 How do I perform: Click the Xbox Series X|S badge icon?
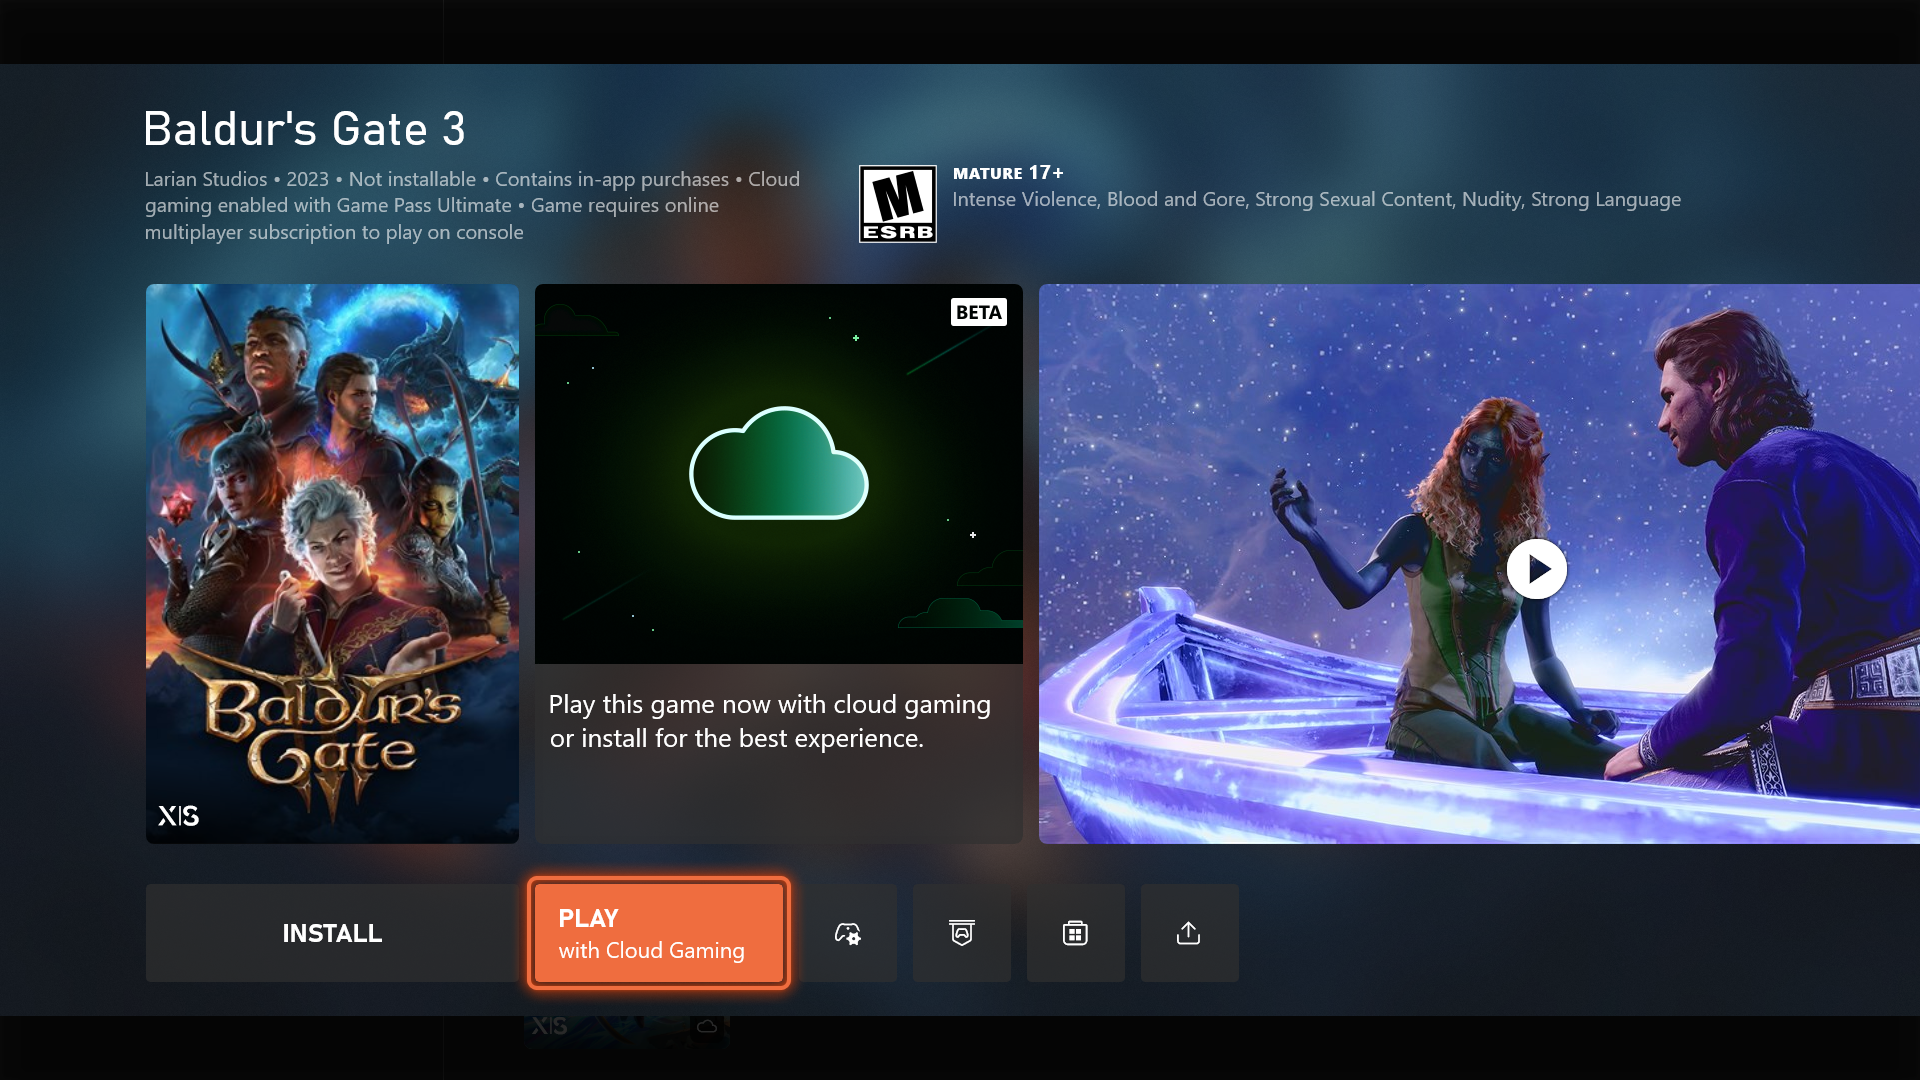(x=177, y=815)
